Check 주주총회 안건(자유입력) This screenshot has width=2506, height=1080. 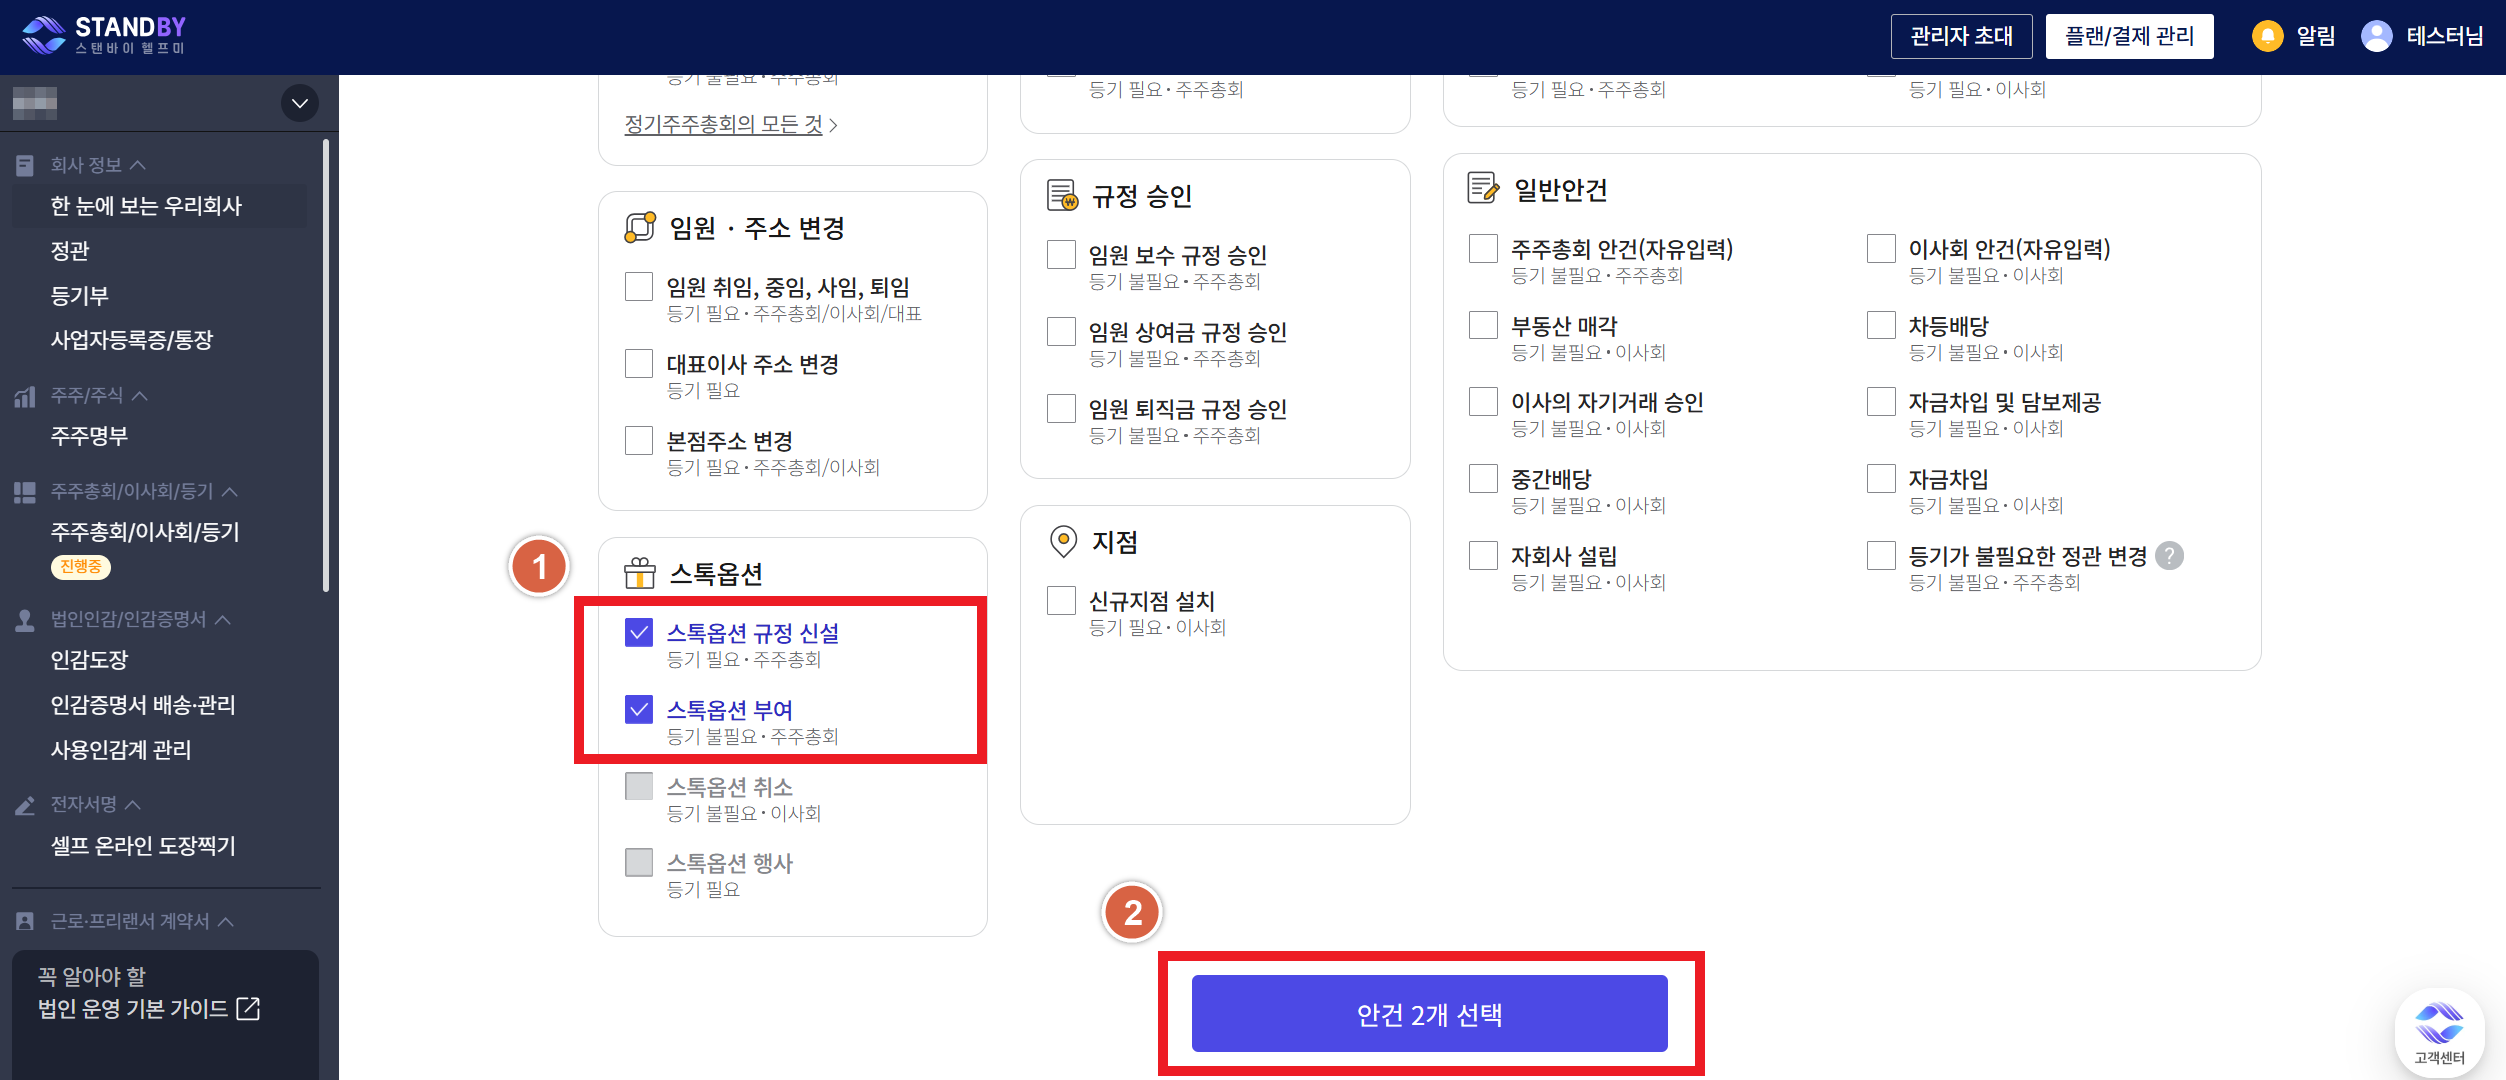[1483, 248]
